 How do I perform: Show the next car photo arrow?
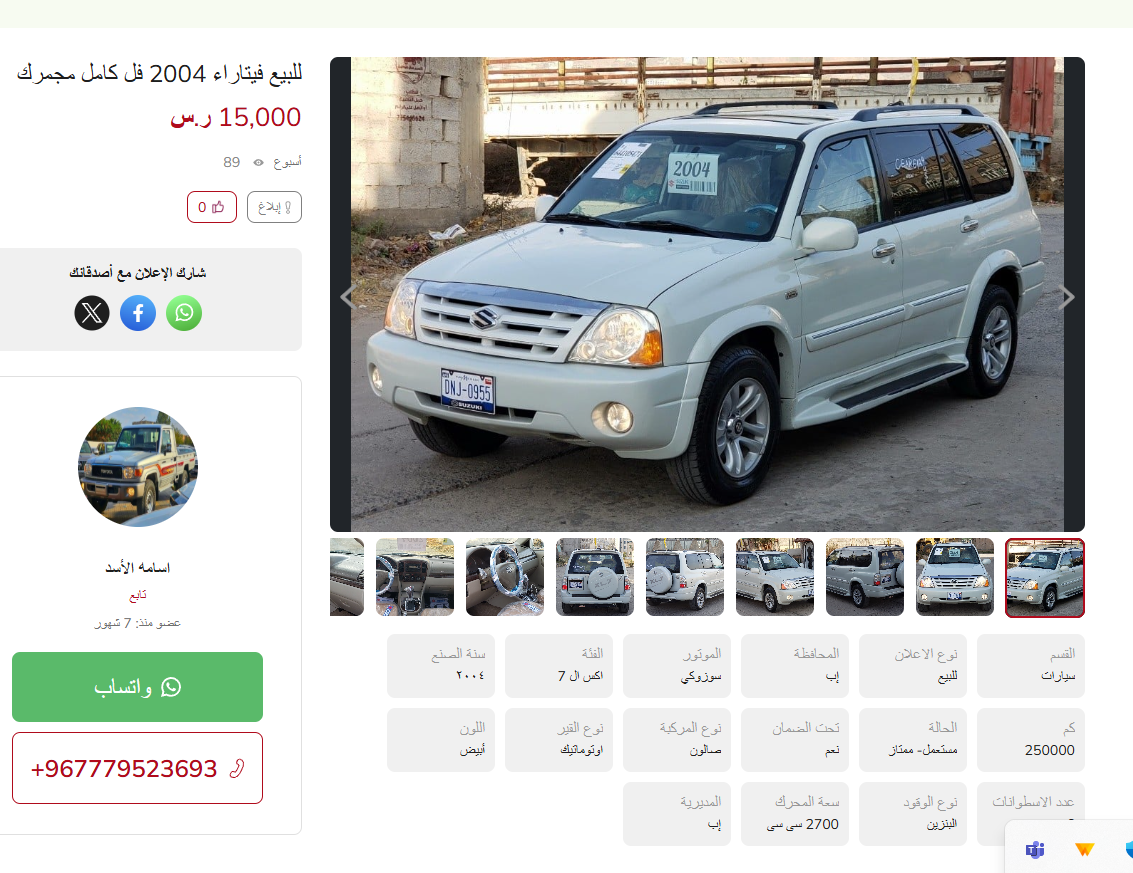(1067, 297)
